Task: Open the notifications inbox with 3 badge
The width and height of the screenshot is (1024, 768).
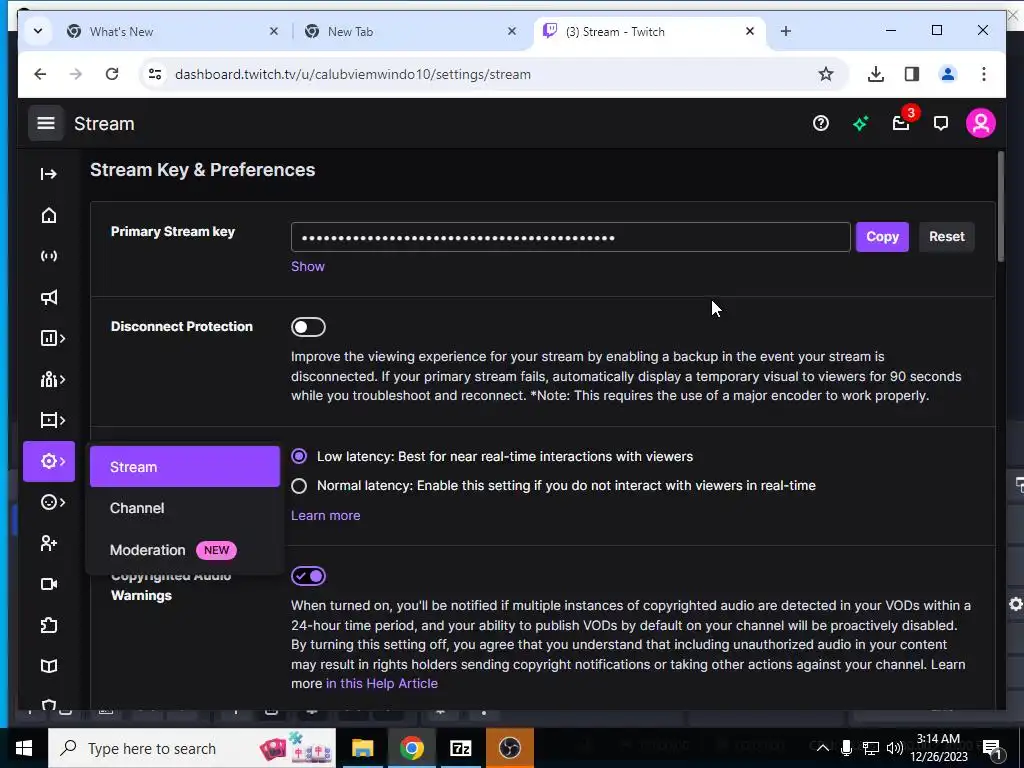Action: (901, 123)
